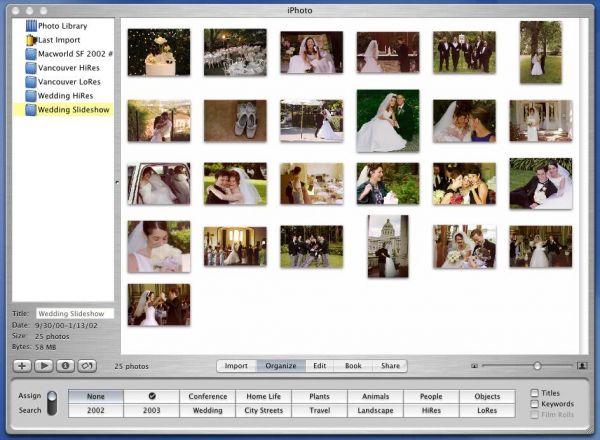Viewport: 600px width, 440px height.
Task: Open the Photo Library in sidebar
Action: click(62, 25)
